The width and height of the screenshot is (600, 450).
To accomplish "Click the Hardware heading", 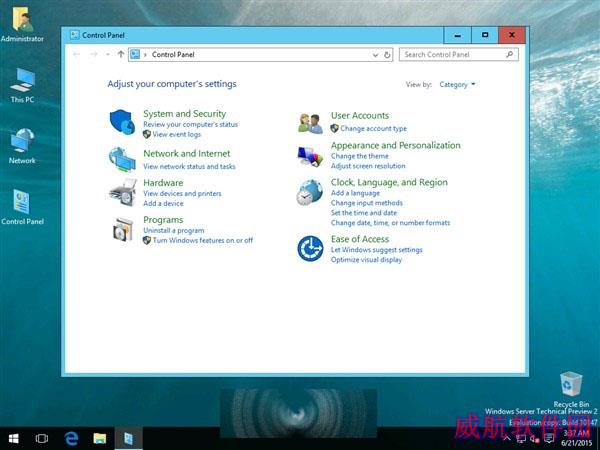I will tap(163, 183).
